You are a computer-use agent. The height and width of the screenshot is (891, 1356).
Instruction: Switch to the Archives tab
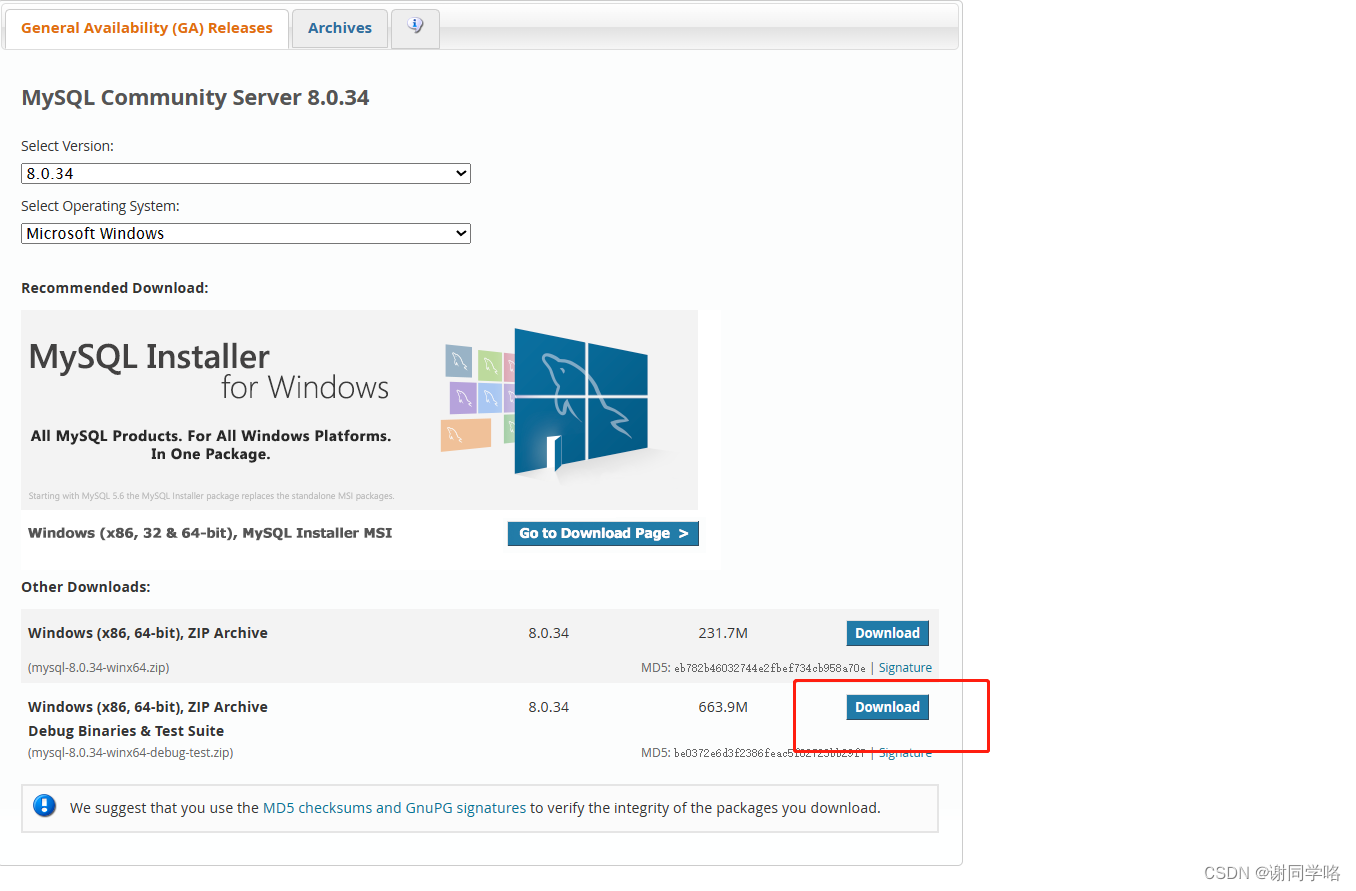tap(339, 28)
